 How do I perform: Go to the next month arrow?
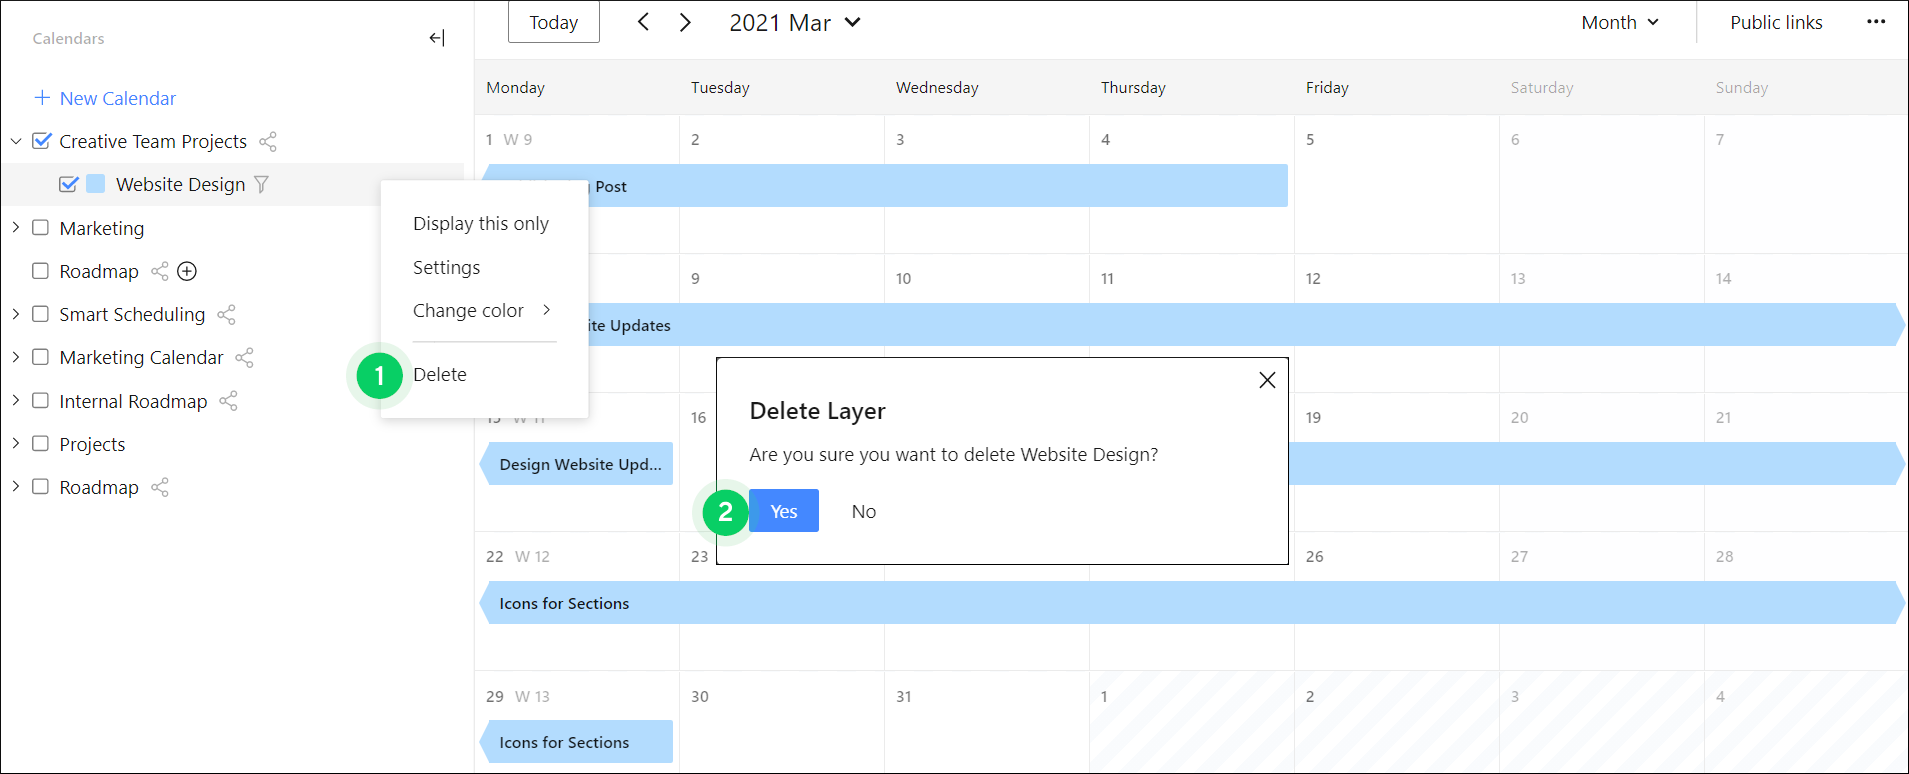[685, 22]
